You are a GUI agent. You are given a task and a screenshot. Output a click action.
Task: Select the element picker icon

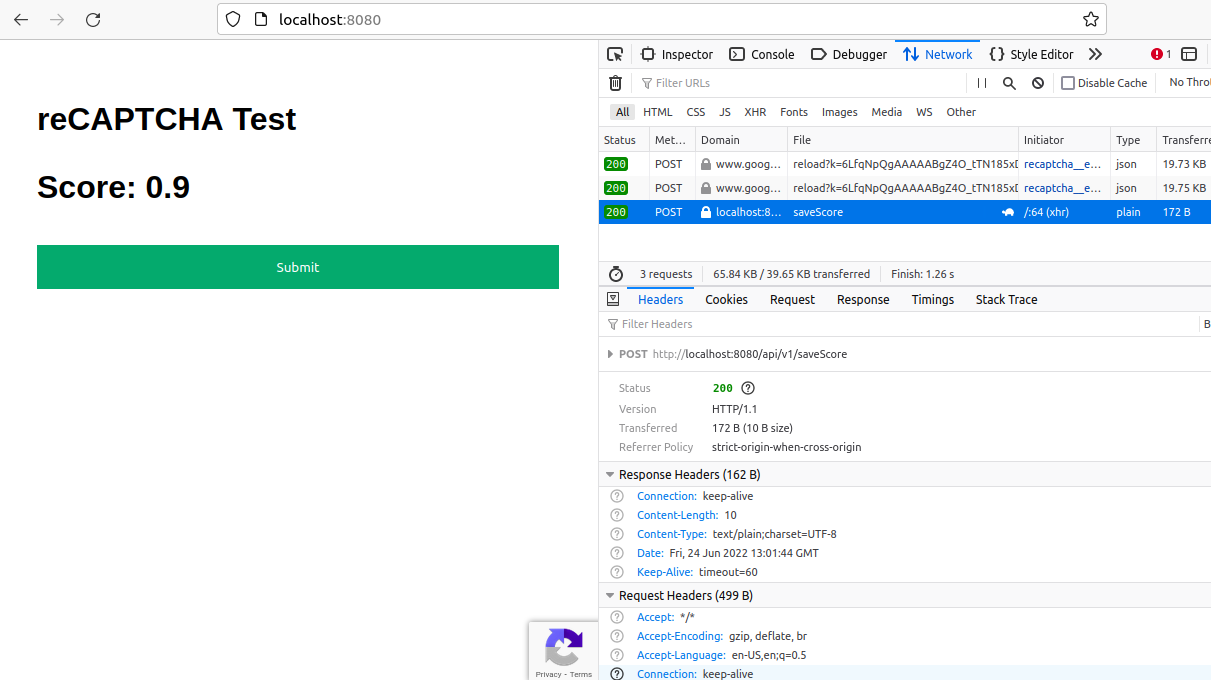tap(615, 54)
